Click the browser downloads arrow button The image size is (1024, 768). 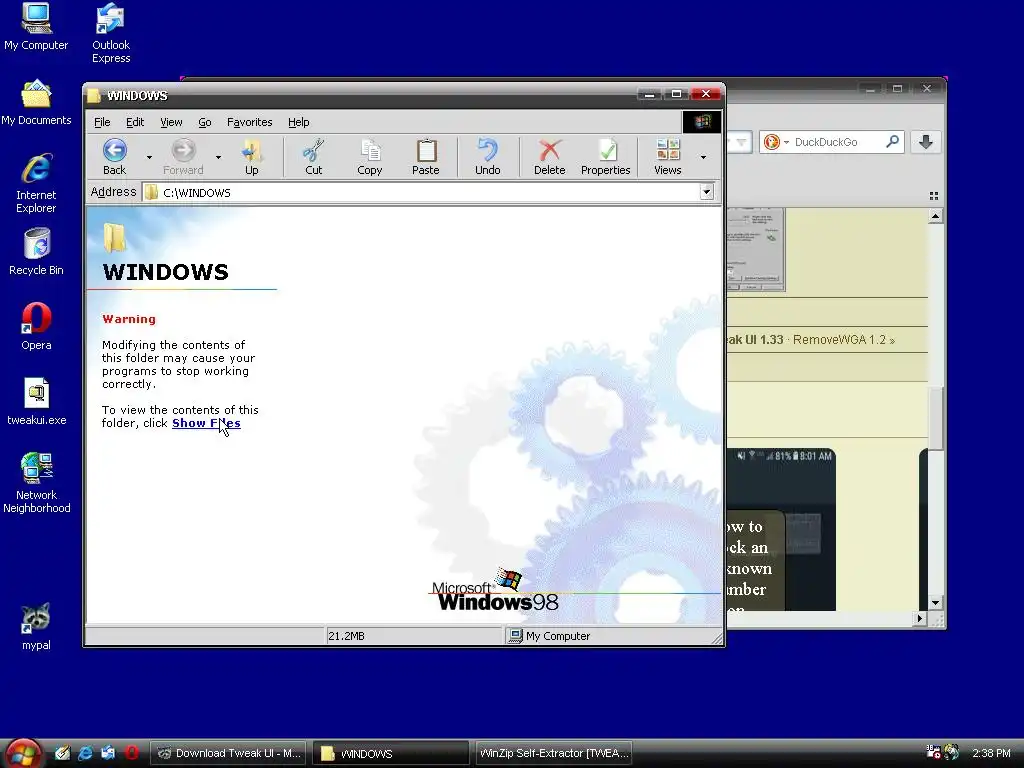click(925, 142)
